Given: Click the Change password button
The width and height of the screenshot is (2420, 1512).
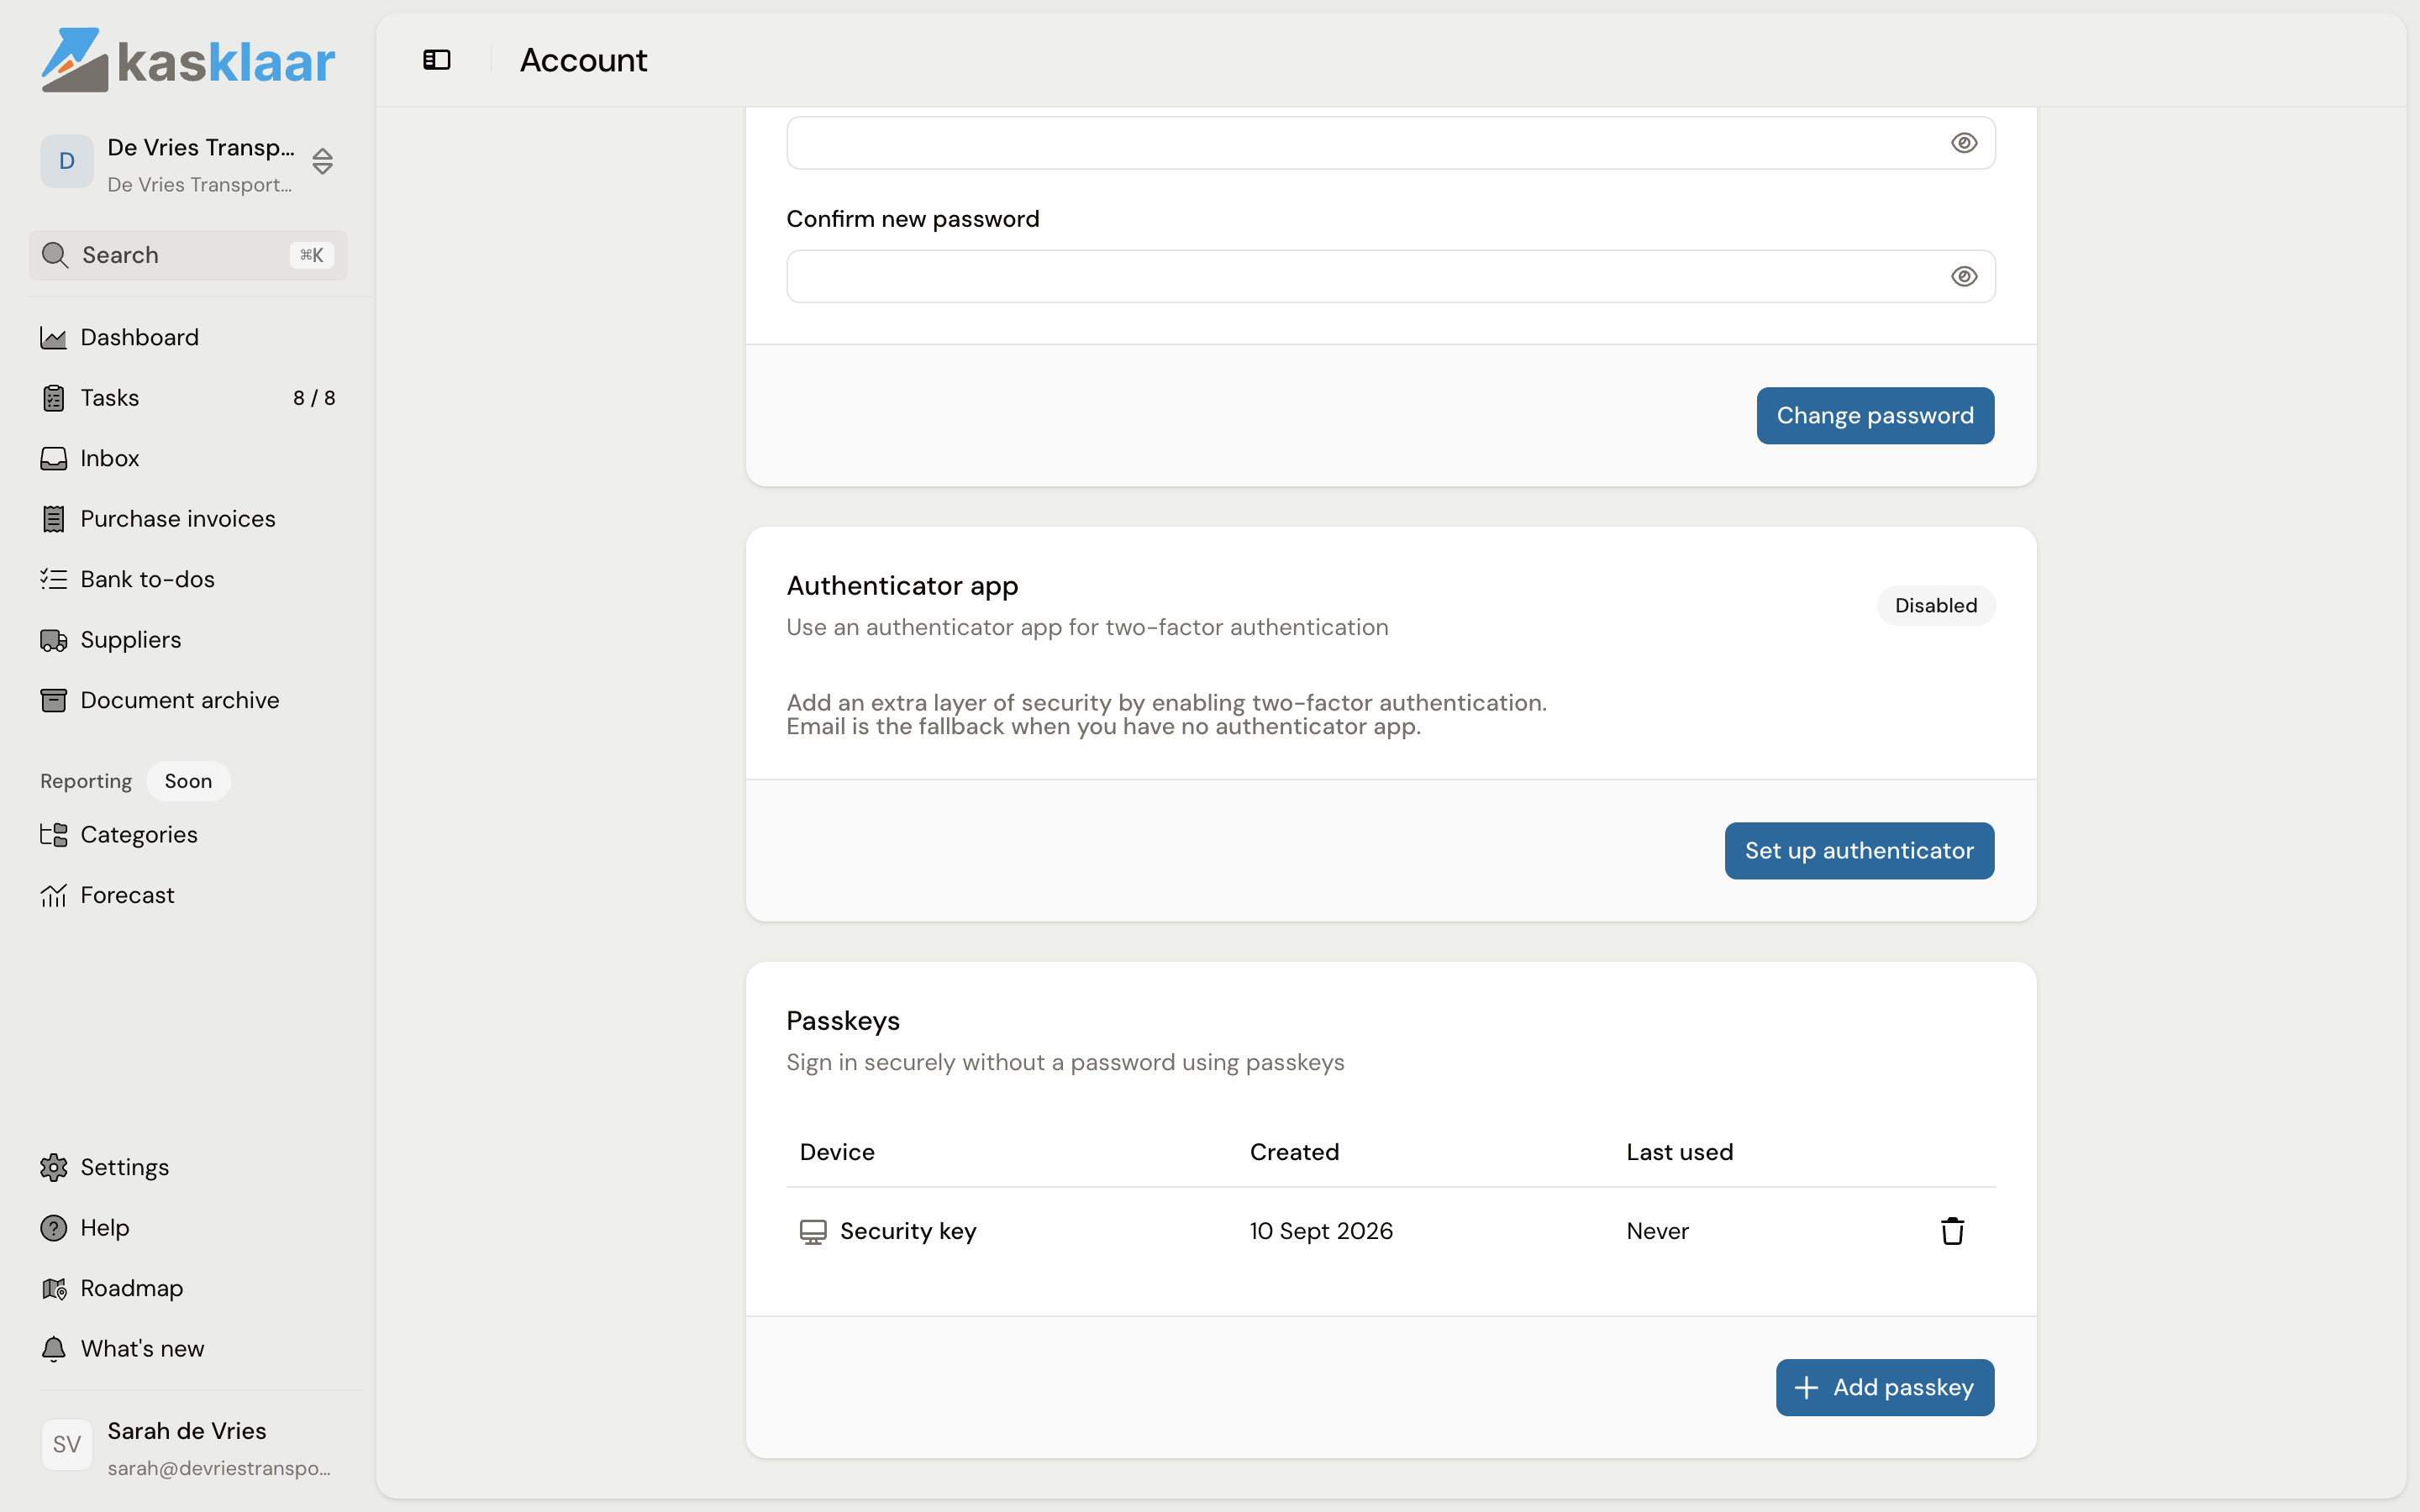Looking at the screenshot, I should 1875,416.
